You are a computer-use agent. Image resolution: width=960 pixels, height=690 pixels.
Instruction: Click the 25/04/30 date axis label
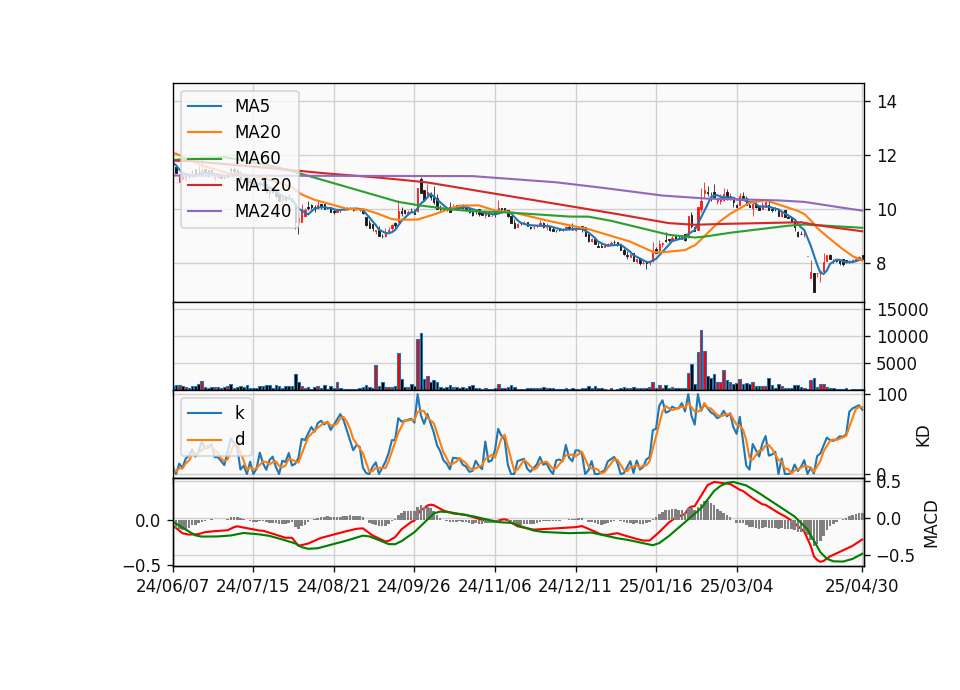(x=862, y=586)
